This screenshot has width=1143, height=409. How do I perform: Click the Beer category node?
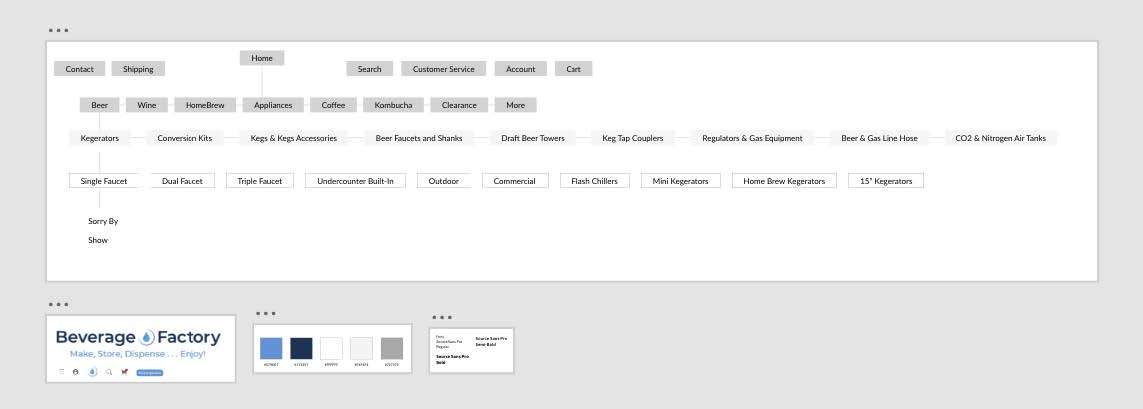coord(100,105)
